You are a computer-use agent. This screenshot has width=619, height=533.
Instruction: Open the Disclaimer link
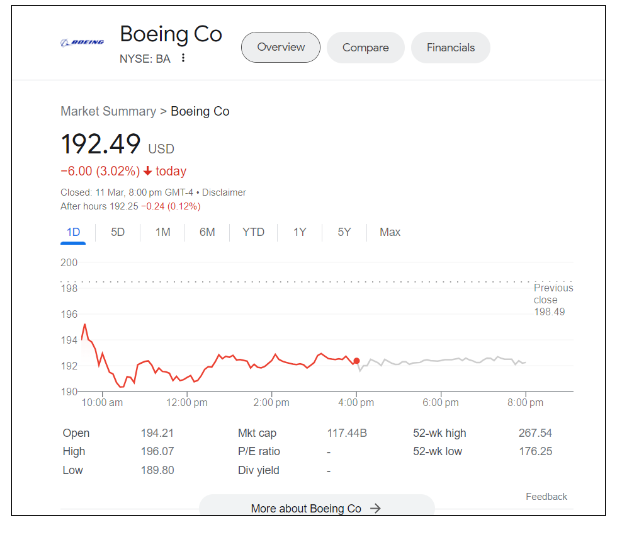pos(225,192)
